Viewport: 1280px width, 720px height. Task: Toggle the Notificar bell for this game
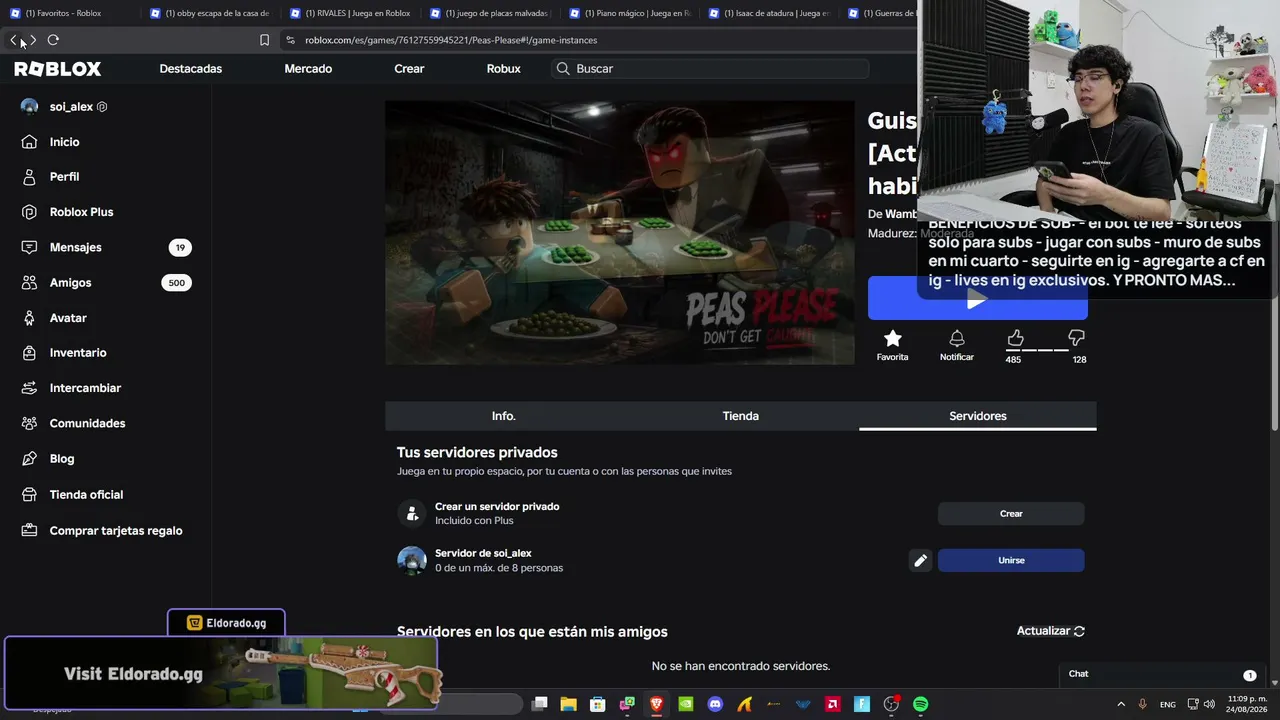(x=957, y=339)
